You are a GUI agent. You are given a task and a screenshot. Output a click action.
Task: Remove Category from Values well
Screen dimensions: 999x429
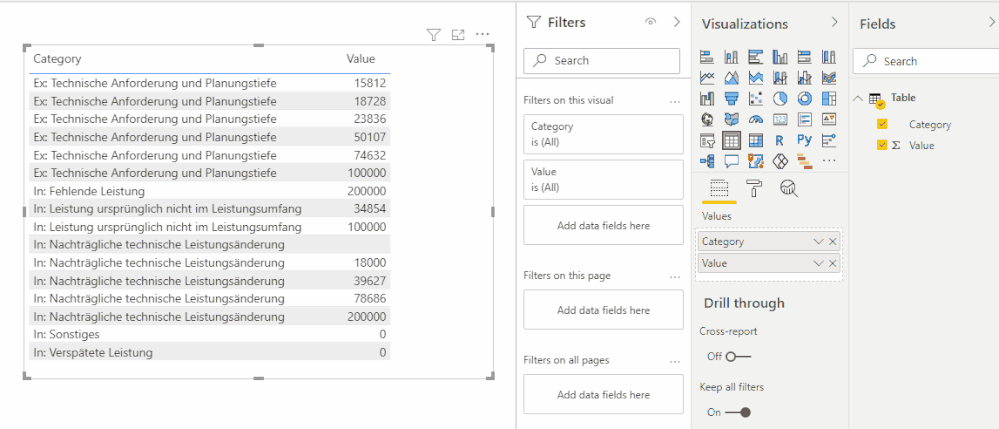(x=832, y=242)
